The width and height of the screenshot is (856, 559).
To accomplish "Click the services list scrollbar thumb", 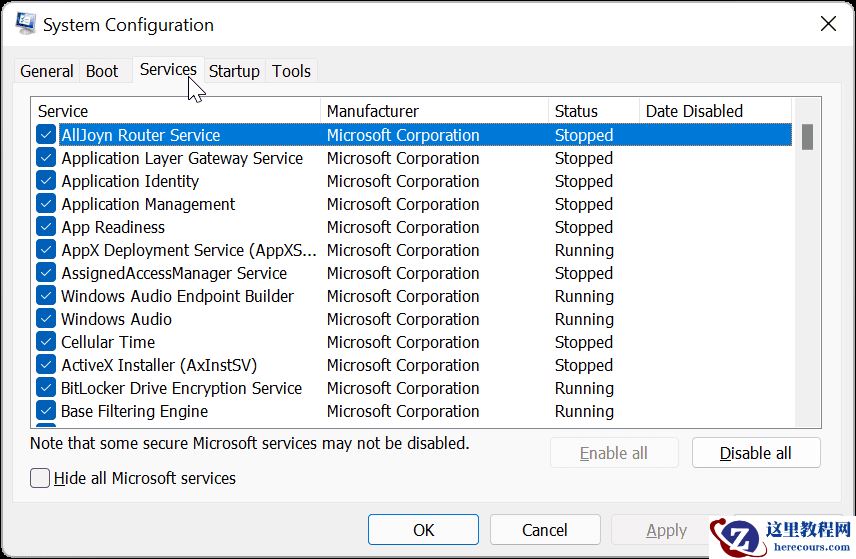I will pos(807,136).
